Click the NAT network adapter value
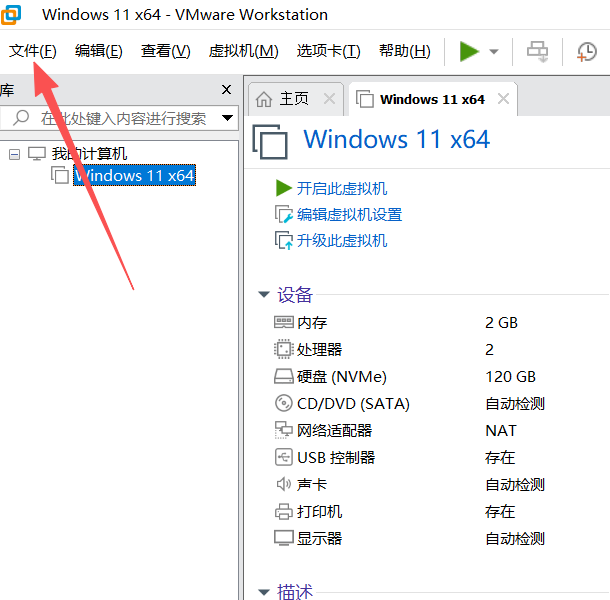 (x=501, y=431)
